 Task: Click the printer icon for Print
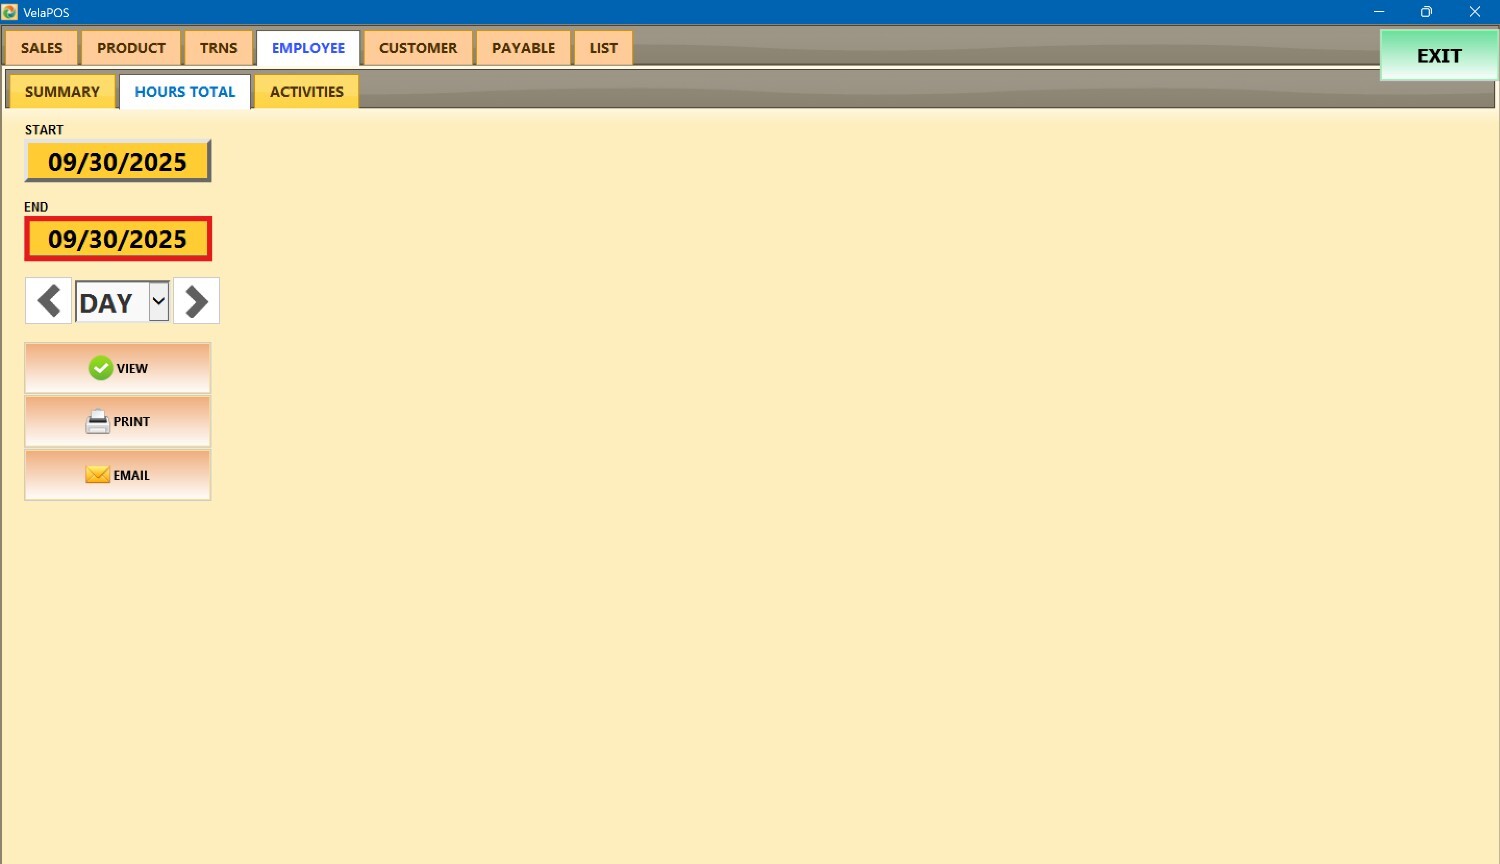(x=97, y=422)
